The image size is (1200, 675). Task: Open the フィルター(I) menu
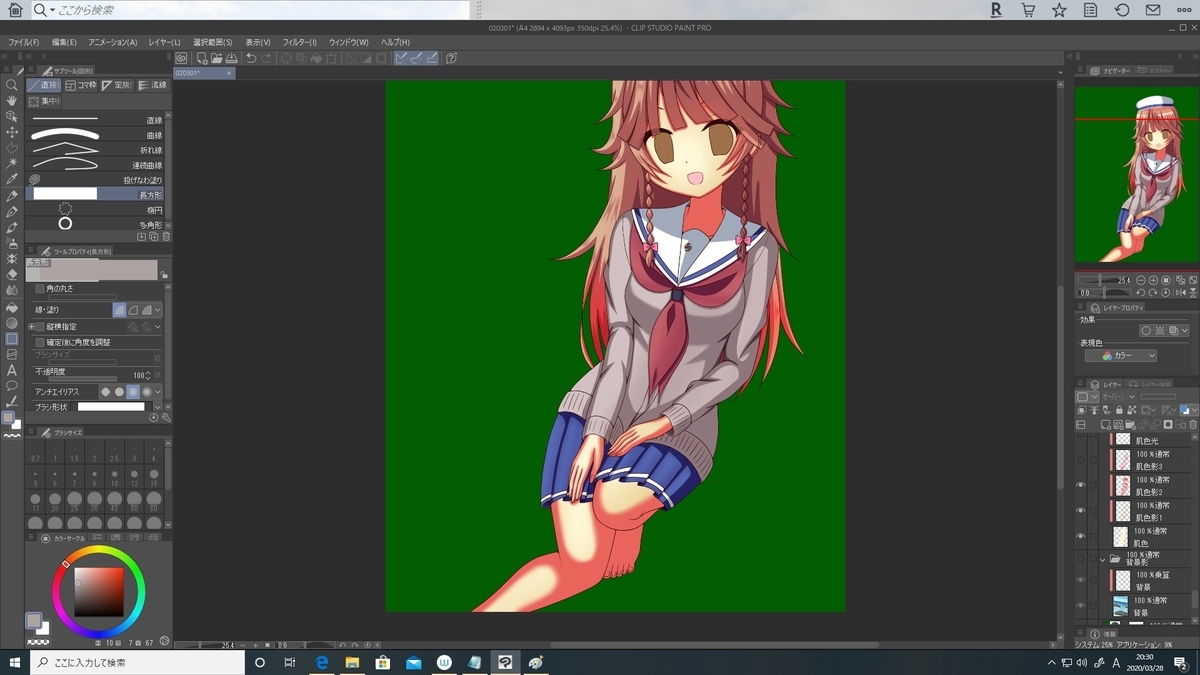tap(299, 42)
